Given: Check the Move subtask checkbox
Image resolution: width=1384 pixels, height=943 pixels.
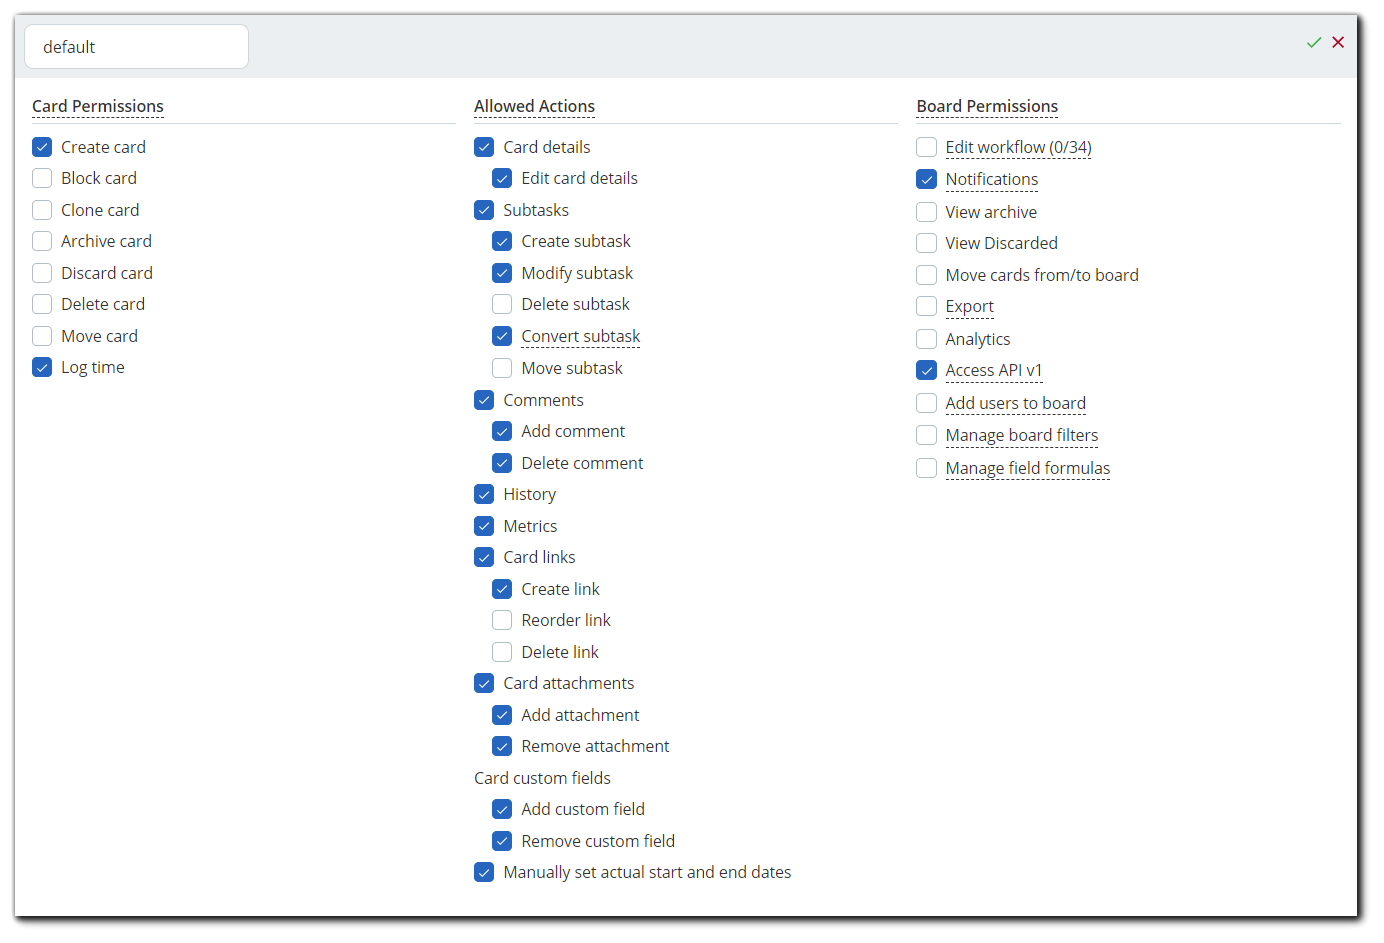Looking at the screenshot, I should [502, 368].
